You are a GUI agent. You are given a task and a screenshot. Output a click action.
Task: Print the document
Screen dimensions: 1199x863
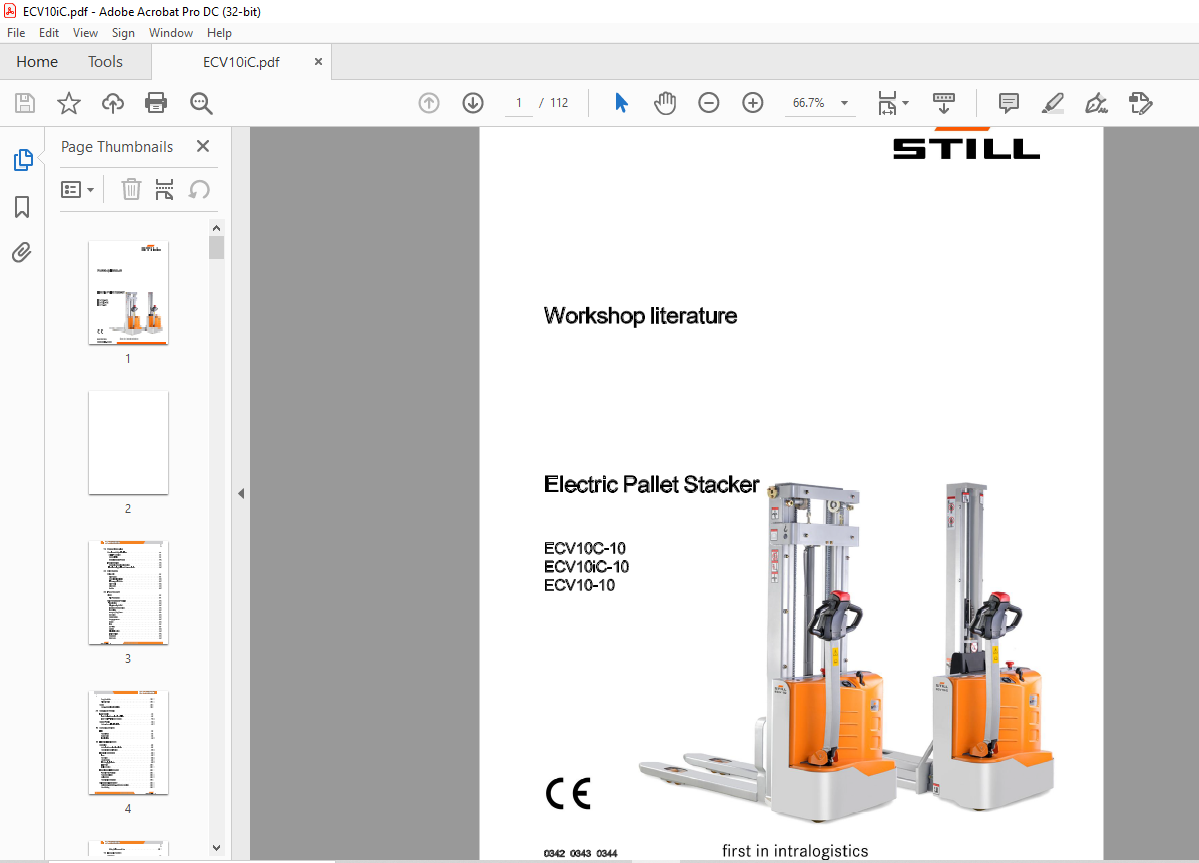[156, 103]
